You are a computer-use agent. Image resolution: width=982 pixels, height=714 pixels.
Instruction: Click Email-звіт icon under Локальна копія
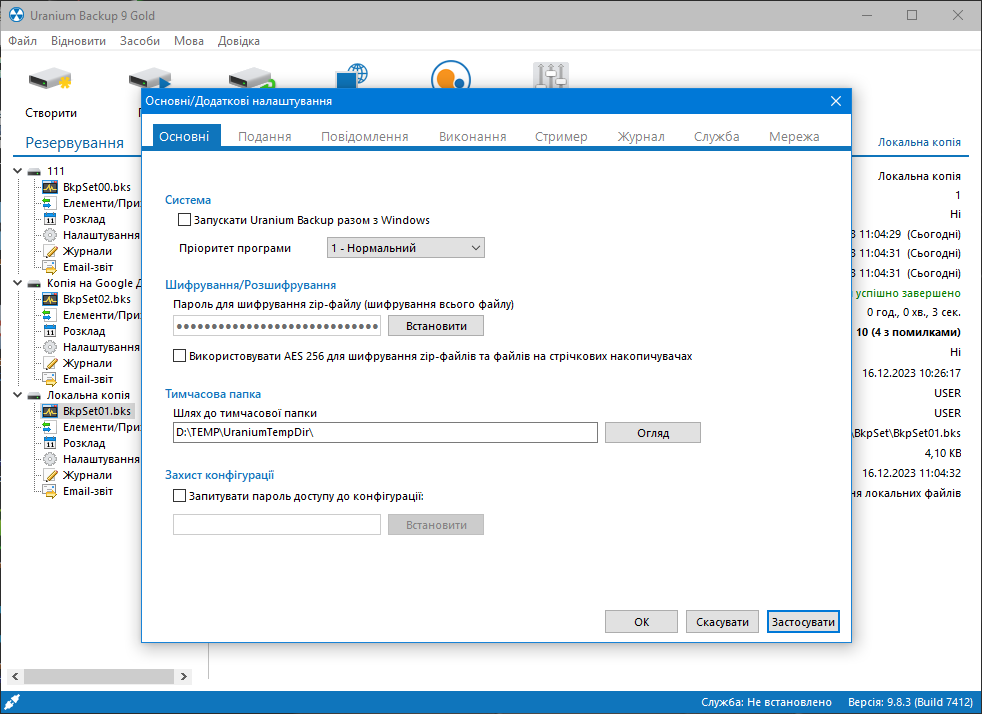pyautogui.click(x=50, y=491)
